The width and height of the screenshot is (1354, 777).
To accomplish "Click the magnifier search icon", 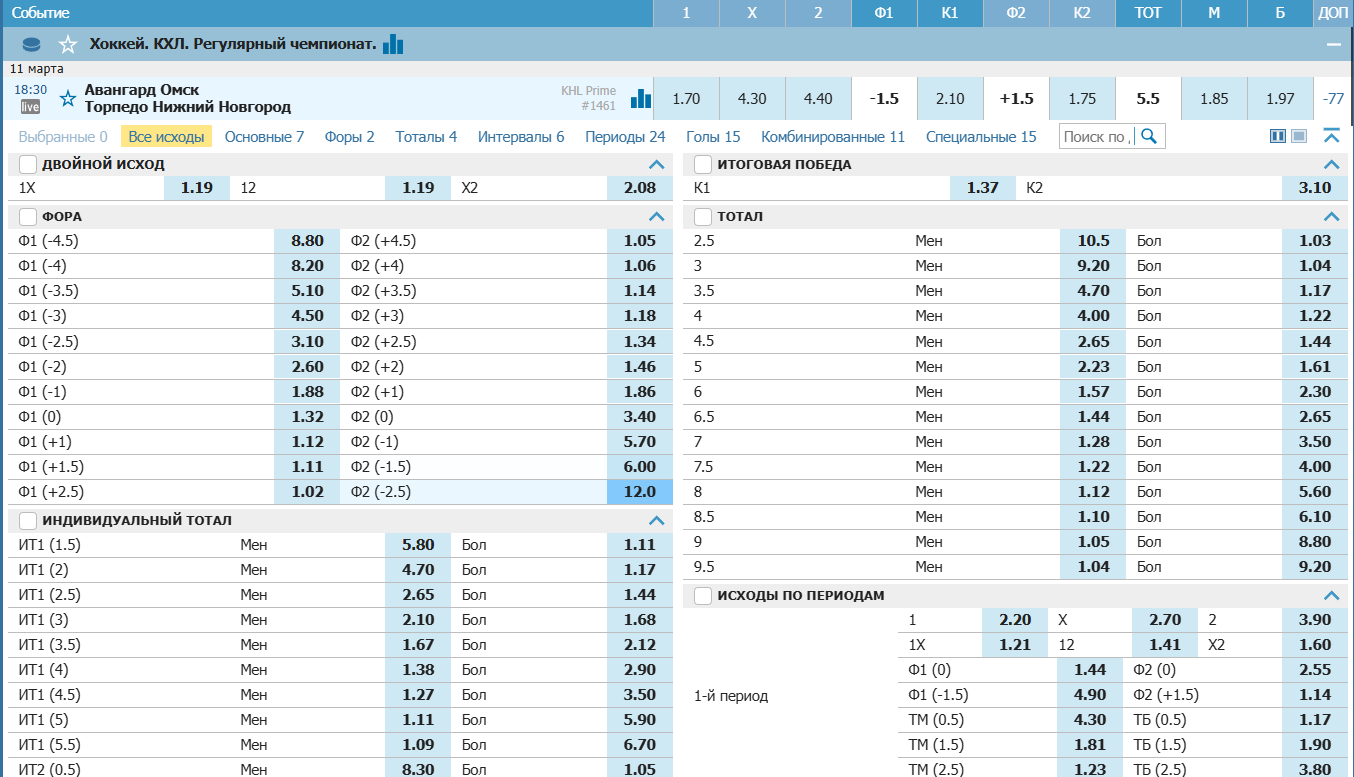I will tap(1150, 136).
